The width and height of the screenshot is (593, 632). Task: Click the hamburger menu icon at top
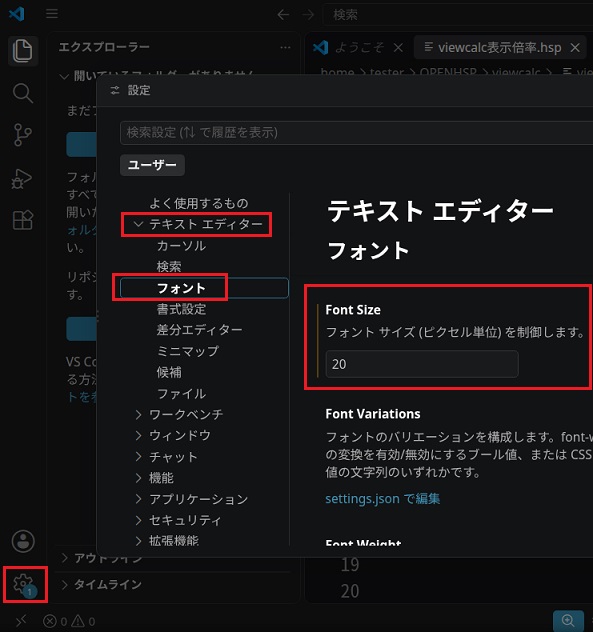click(x=52, y=14)
